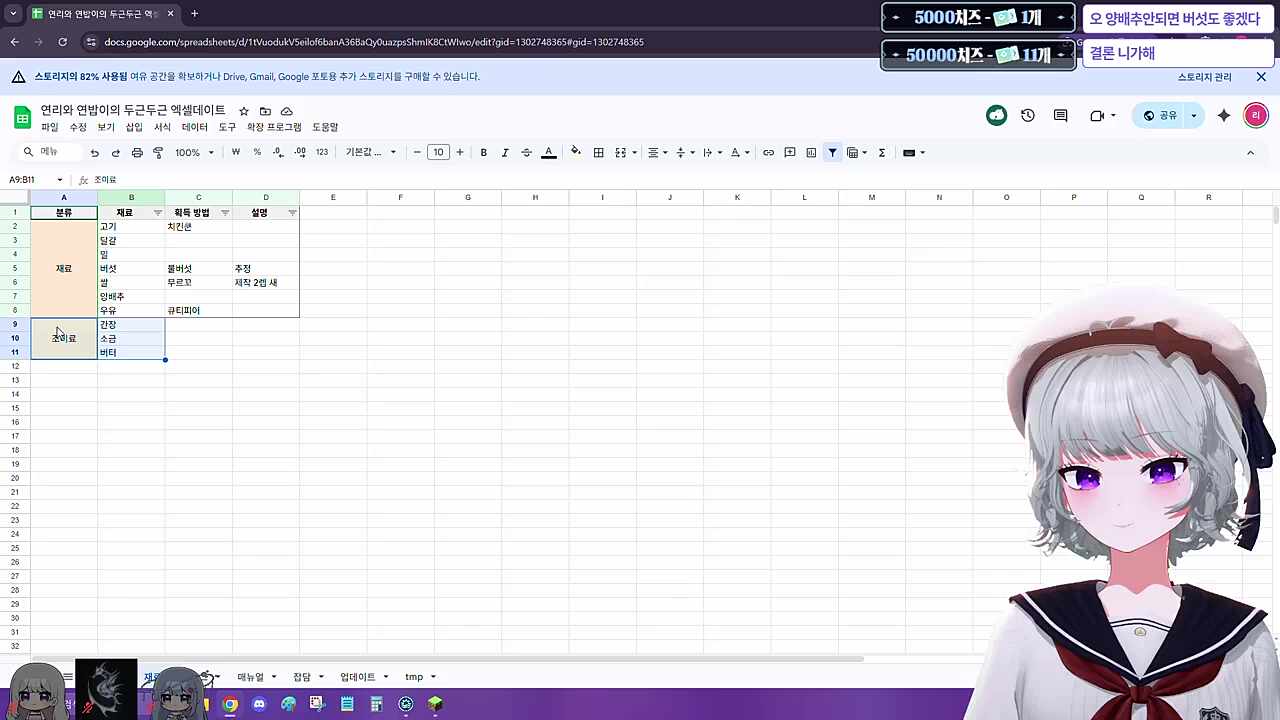Image resolution: width=1280 pixels, height=720 pixels.
Task: Open the font family dropdown
Action: [x=370, y=153]
